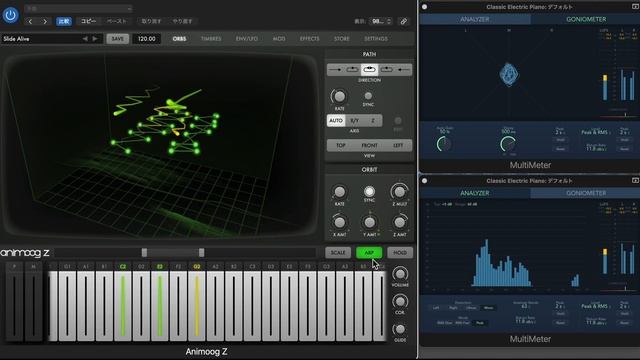
Task: Toggle the blue compare button in header
Action: pyautogui.click(x=64, y=21)
